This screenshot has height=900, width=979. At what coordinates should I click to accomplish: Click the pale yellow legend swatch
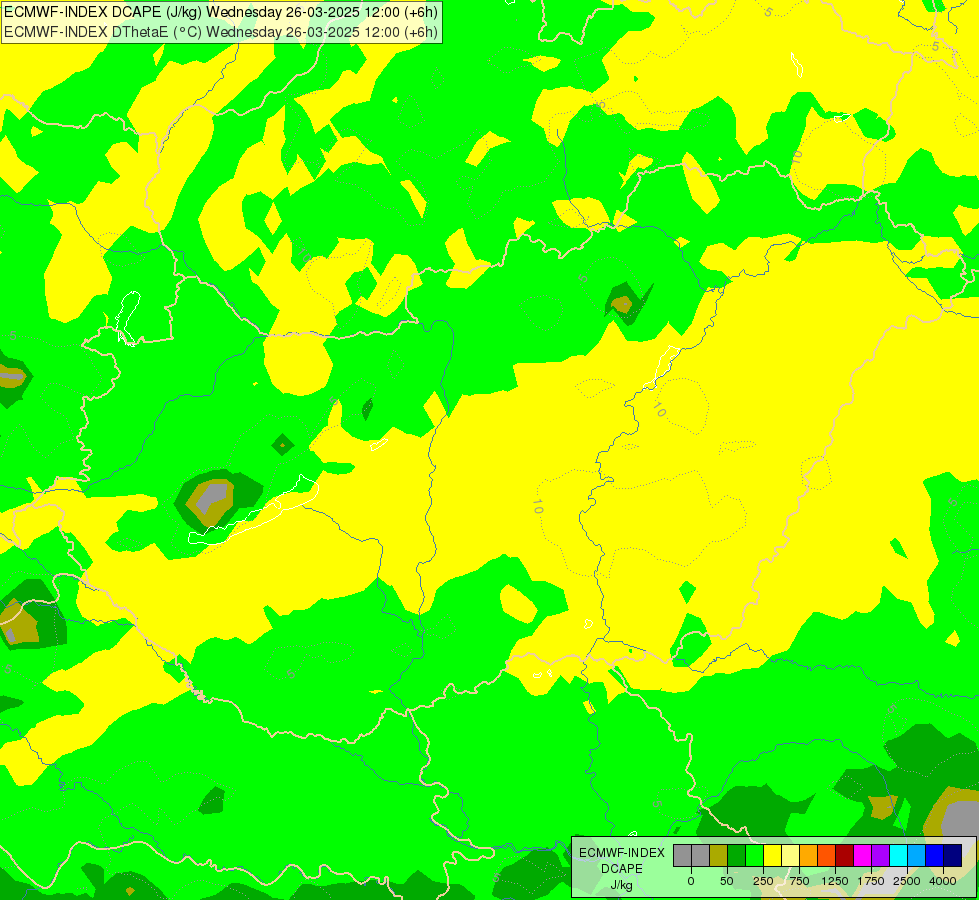tap(790, 855)
